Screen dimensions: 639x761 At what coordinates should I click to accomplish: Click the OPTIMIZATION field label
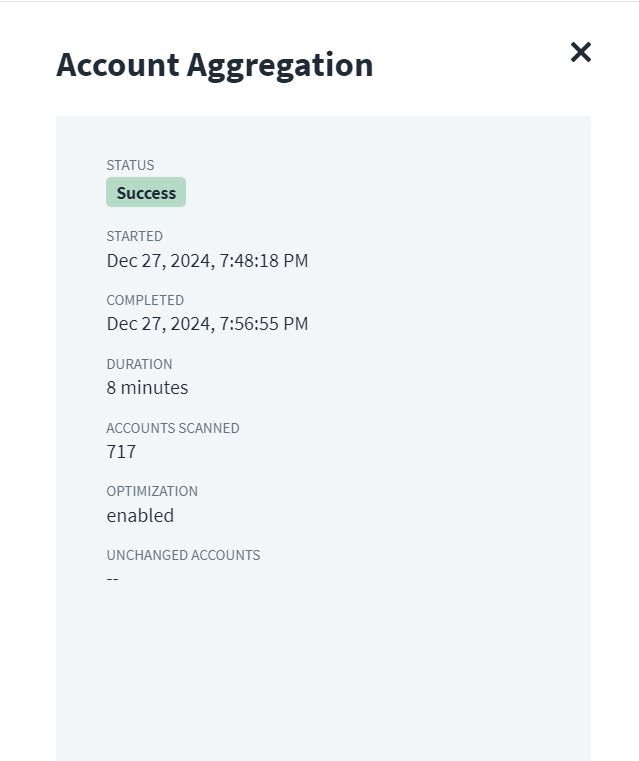pyautogui.click(x=152, y=491)
